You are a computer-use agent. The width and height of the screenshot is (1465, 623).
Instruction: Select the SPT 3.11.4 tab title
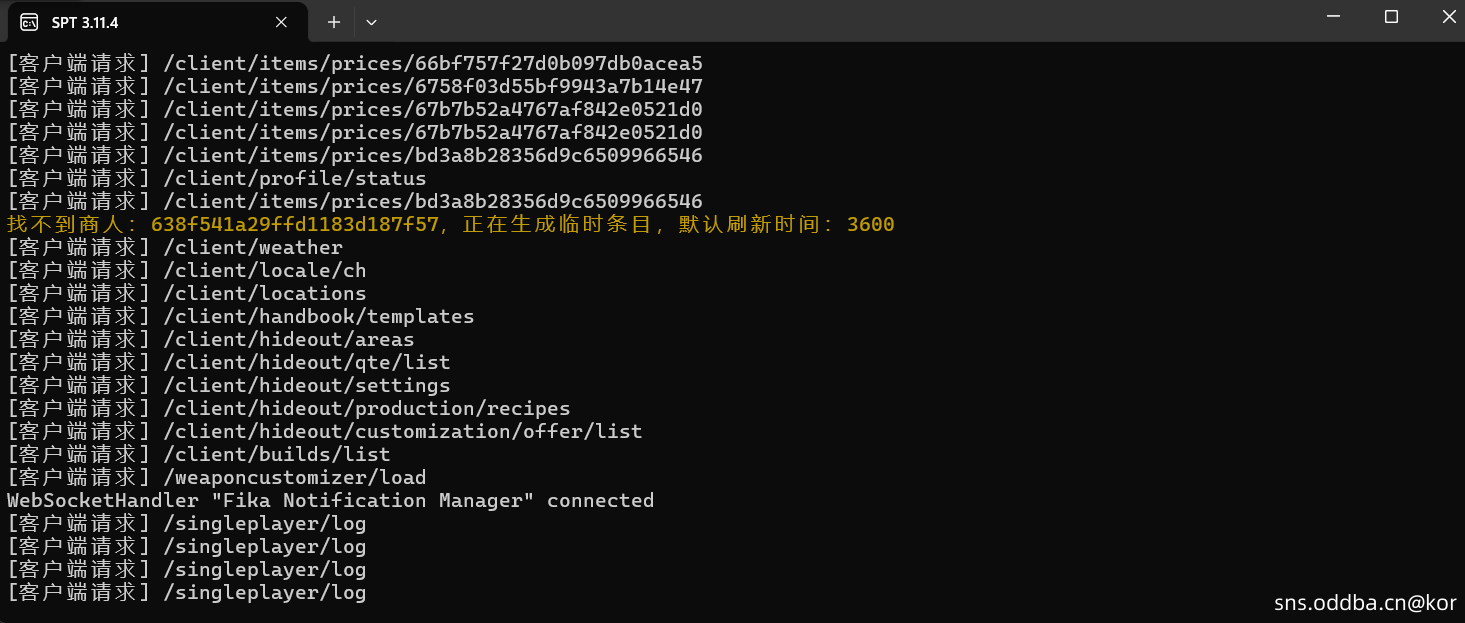[85, 22]
